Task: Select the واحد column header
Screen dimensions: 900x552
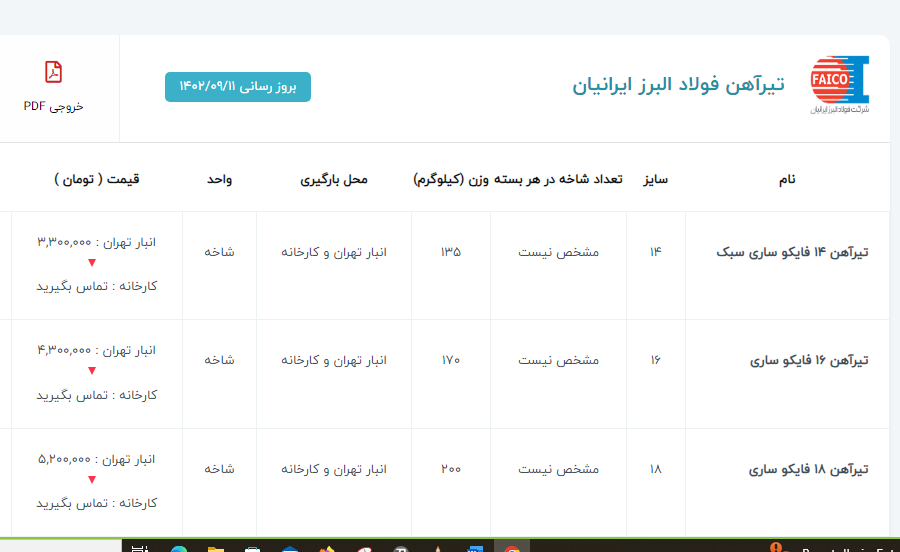Action: pyautogui.click(x=220, y=180)
